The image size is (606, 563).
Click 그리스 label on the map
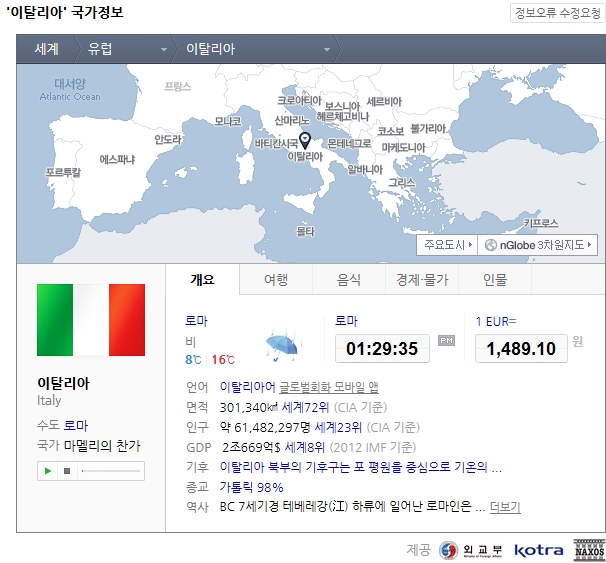[402, 182]
